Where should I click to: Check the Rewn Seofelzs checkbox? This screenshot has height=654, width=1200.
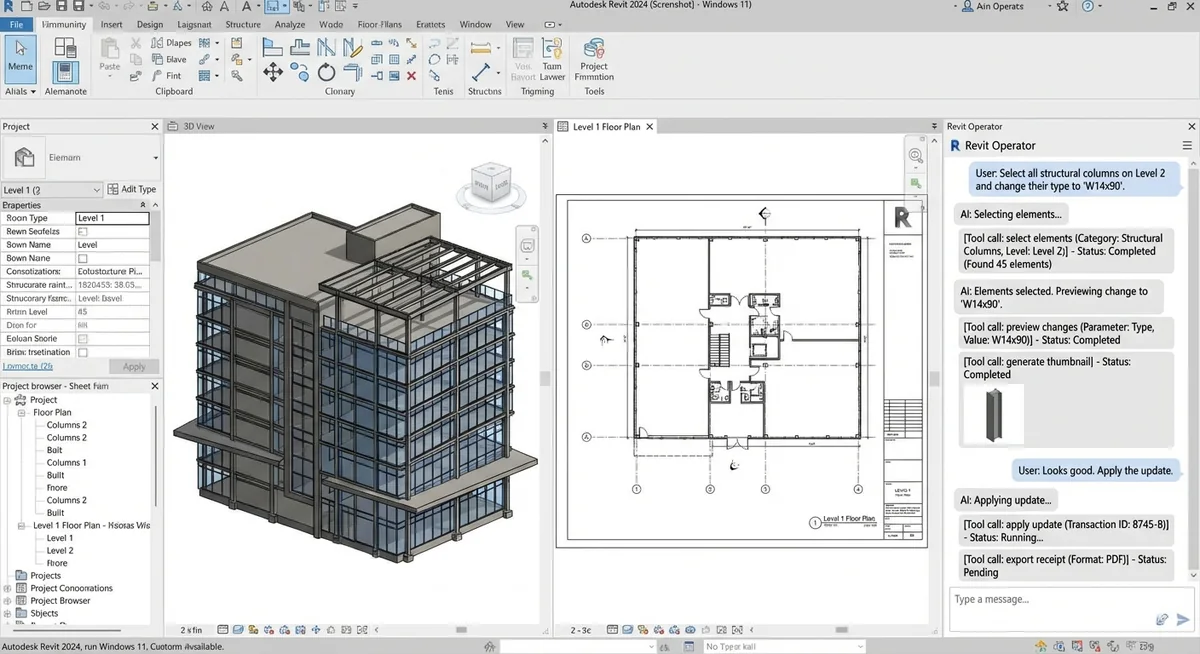point(81,231)
